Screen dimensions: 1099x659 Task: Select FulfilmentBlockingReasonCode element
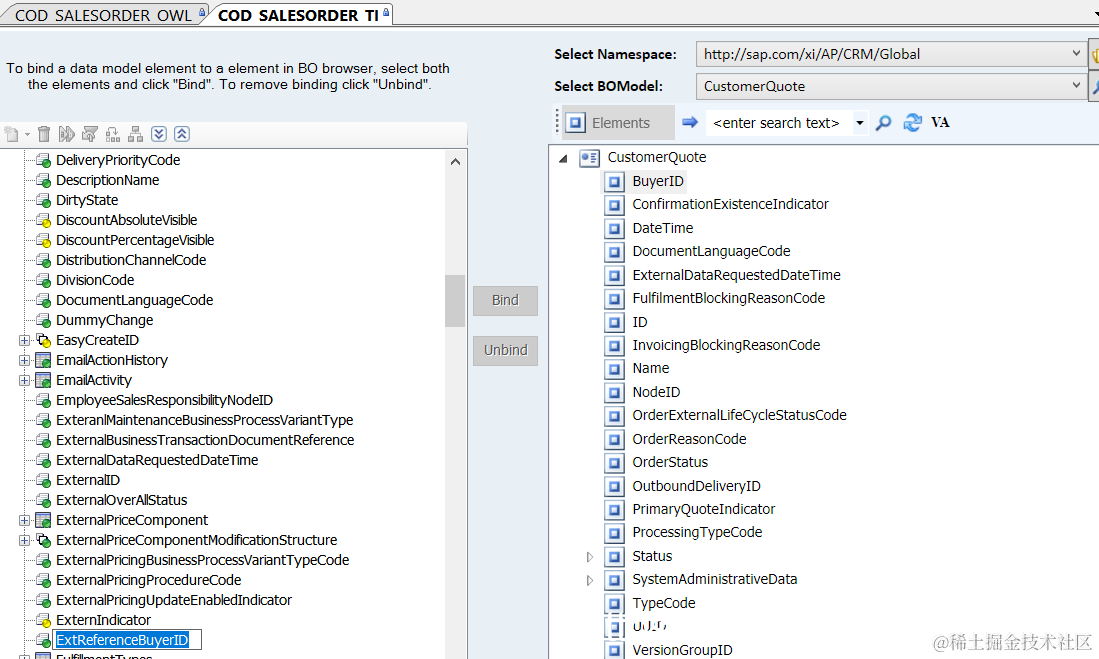point(728,298)
